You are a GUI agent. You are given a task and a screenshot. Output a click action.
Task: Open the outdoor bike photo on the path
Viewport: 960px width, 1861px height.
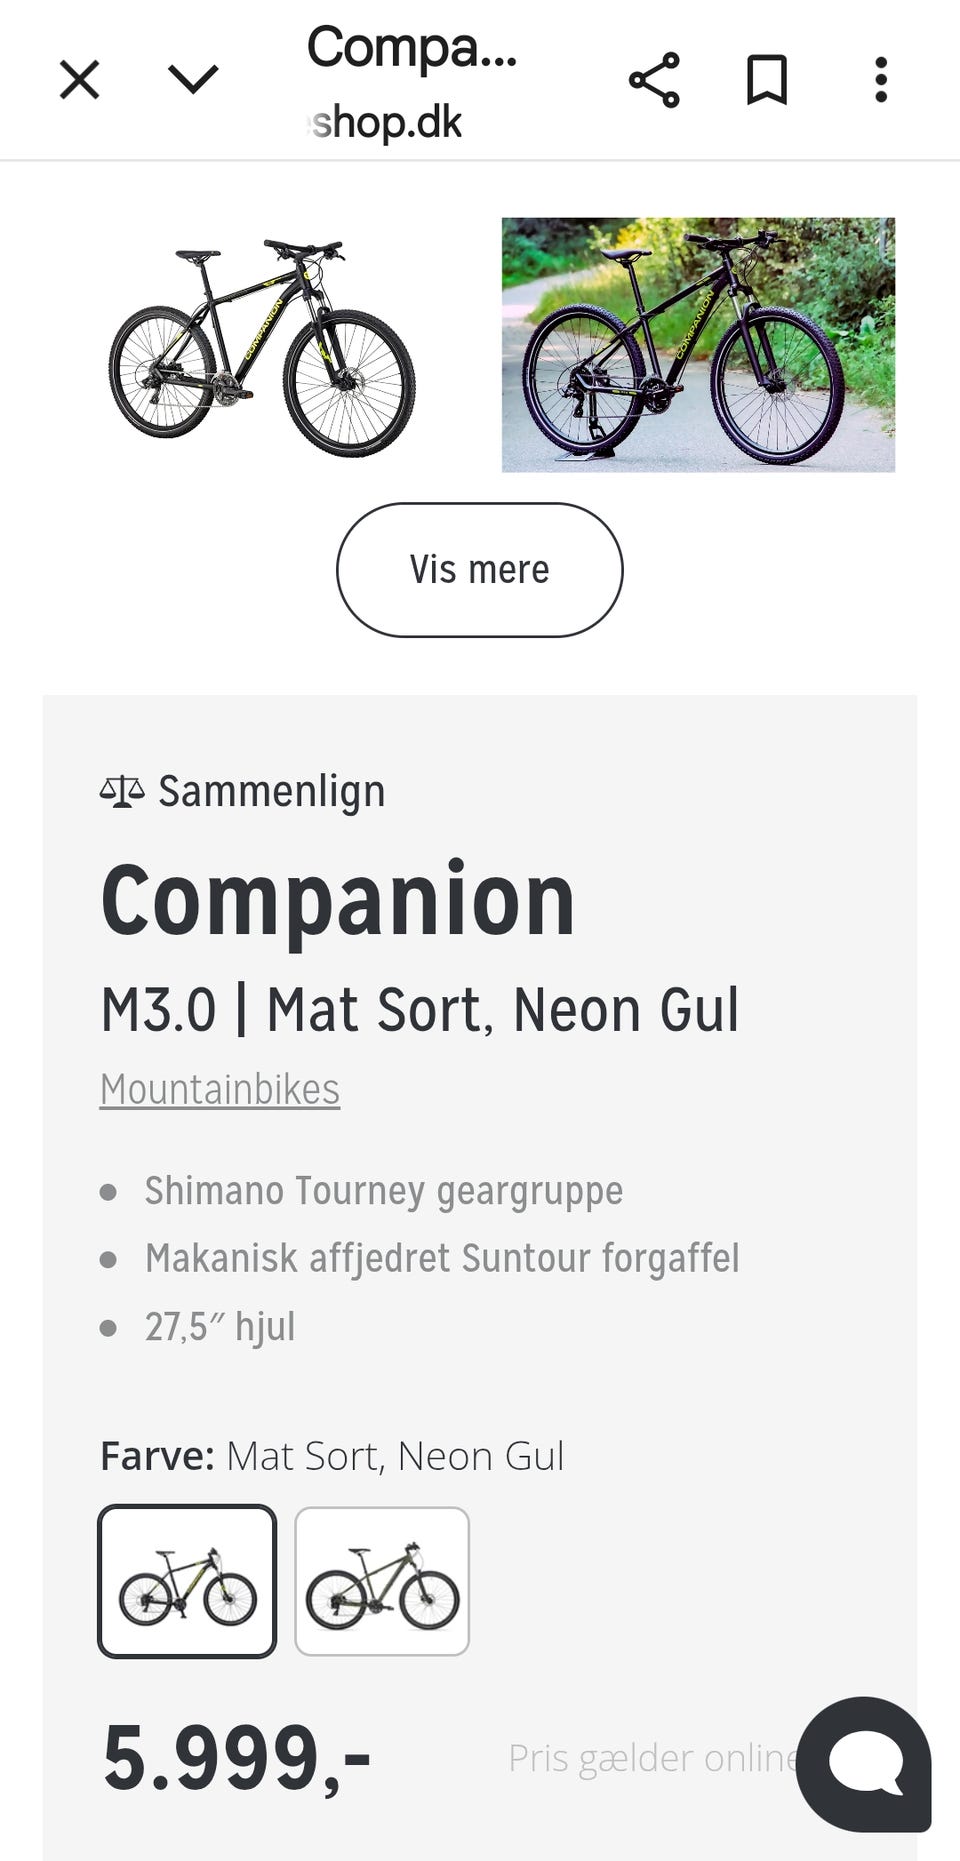point(698,345)
